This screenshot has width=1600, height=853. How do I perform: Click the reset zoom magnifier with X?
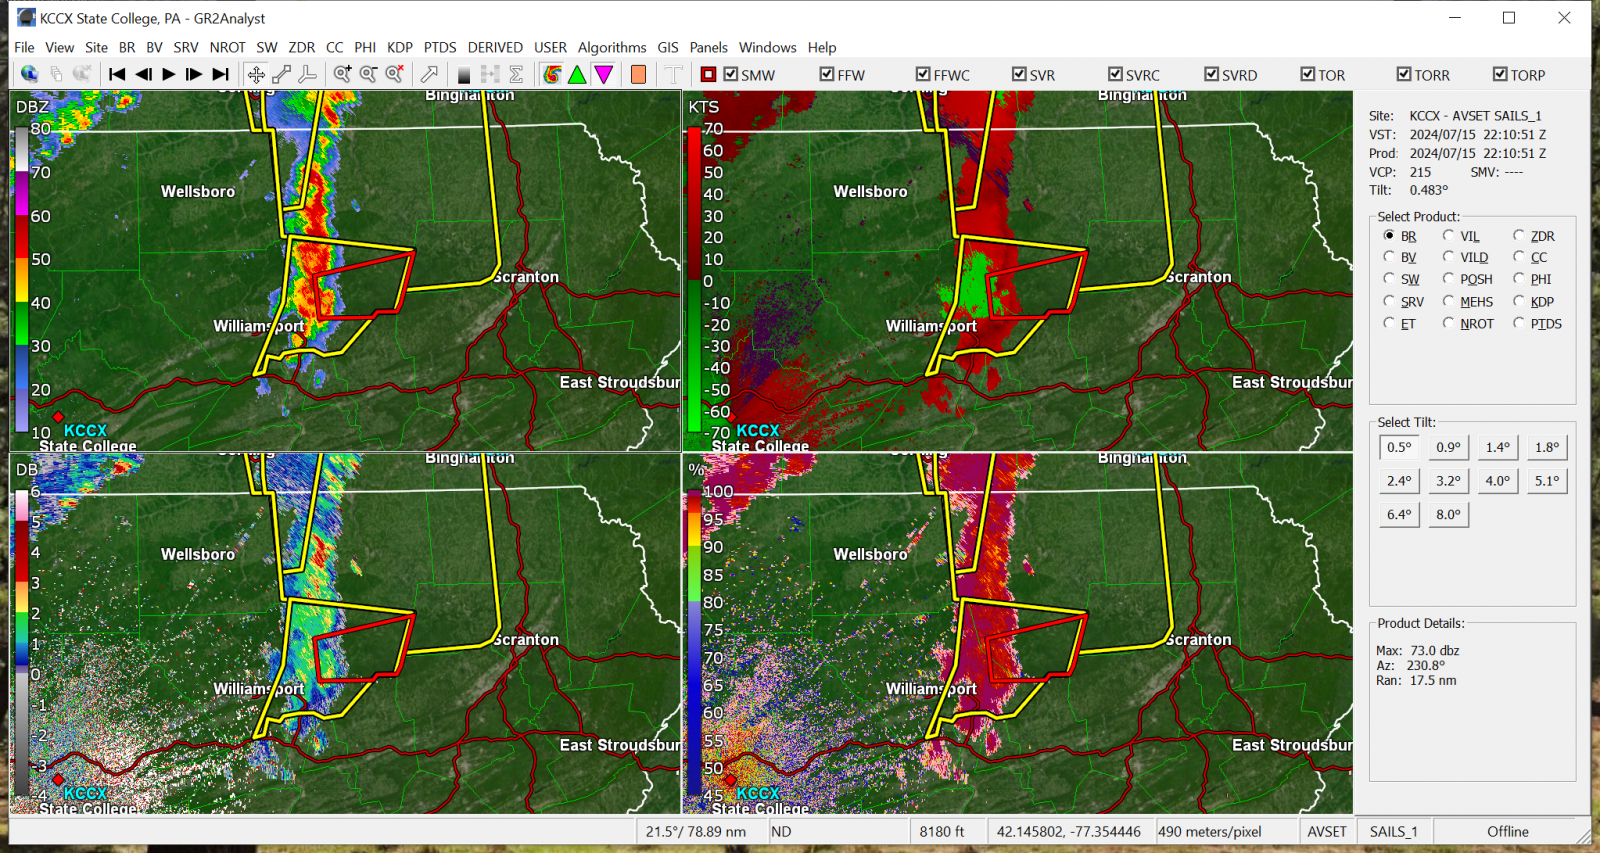(395, 74)
